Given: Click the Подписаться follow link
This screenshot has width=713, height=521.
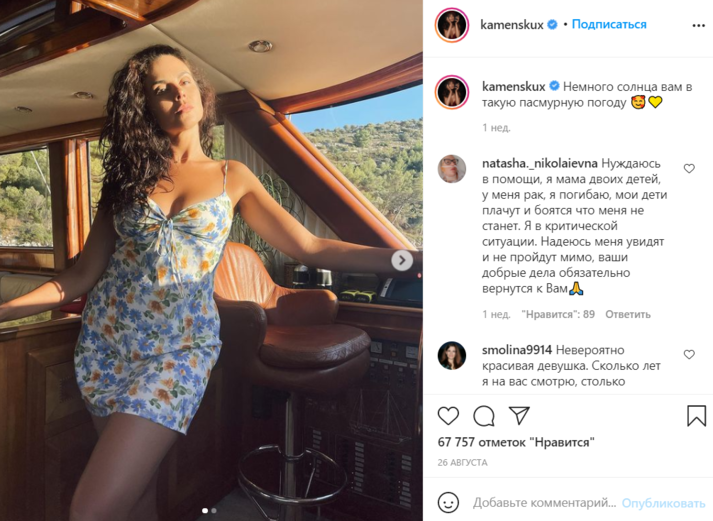Looking at the screenshot, I should pyautogui.click(x=609, y=25).
